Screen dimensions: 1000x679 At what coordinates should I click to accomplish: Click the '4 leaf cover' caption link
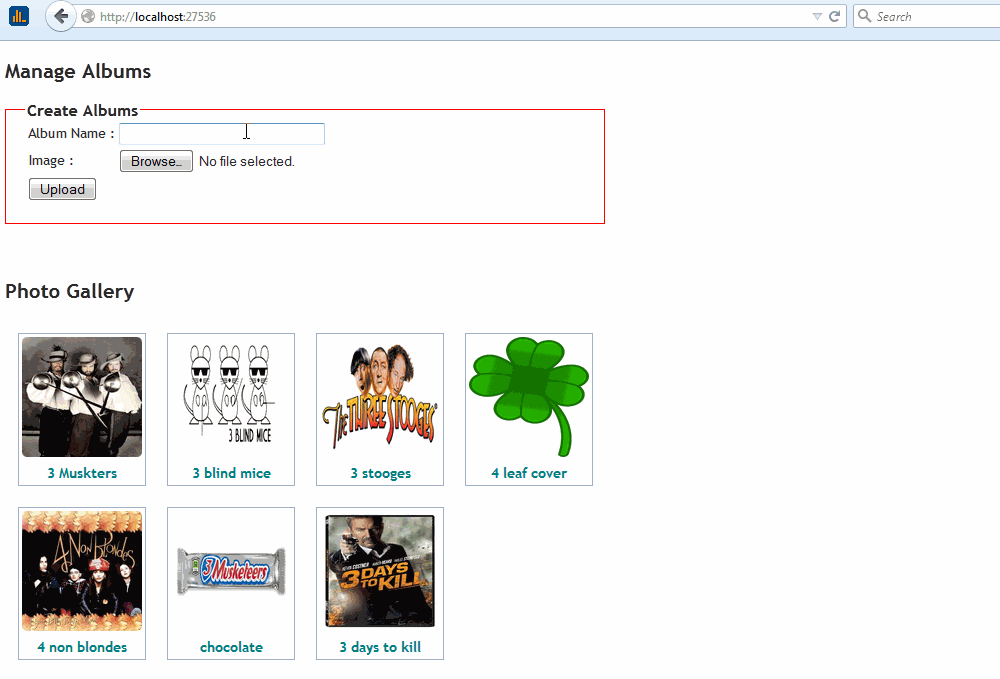point(529,473)
